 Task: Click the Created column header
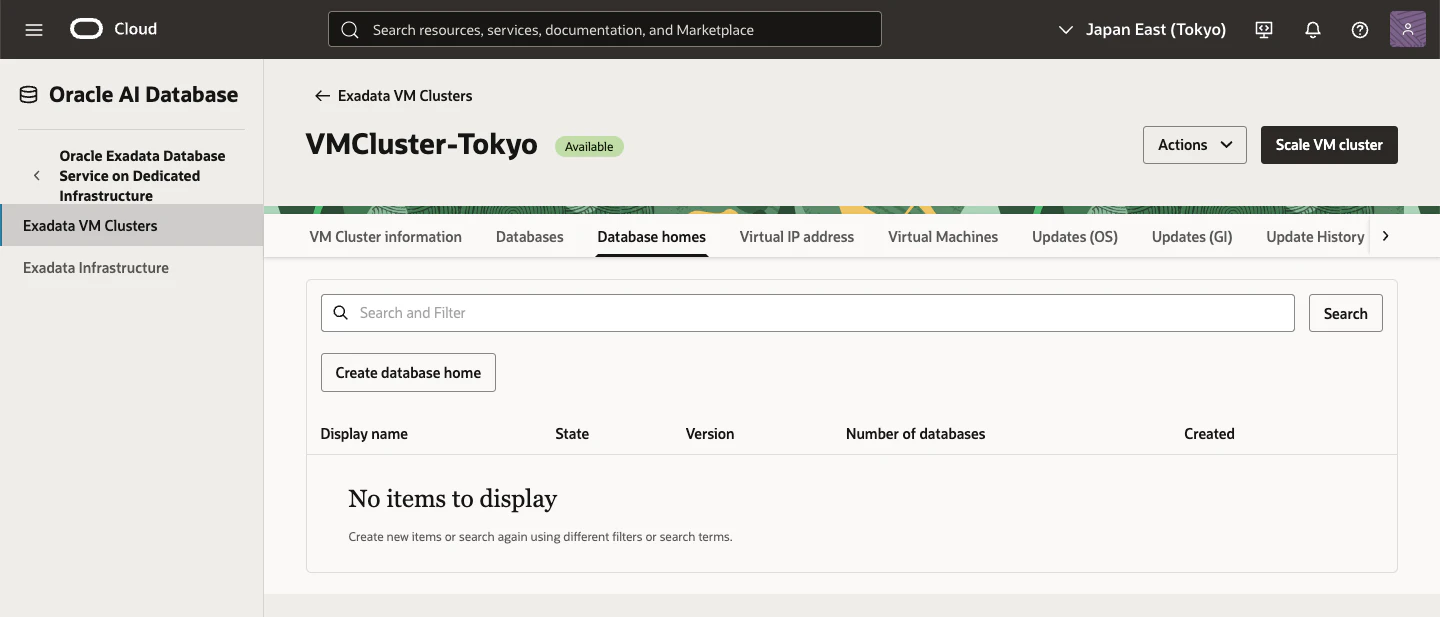[1209, 434]
